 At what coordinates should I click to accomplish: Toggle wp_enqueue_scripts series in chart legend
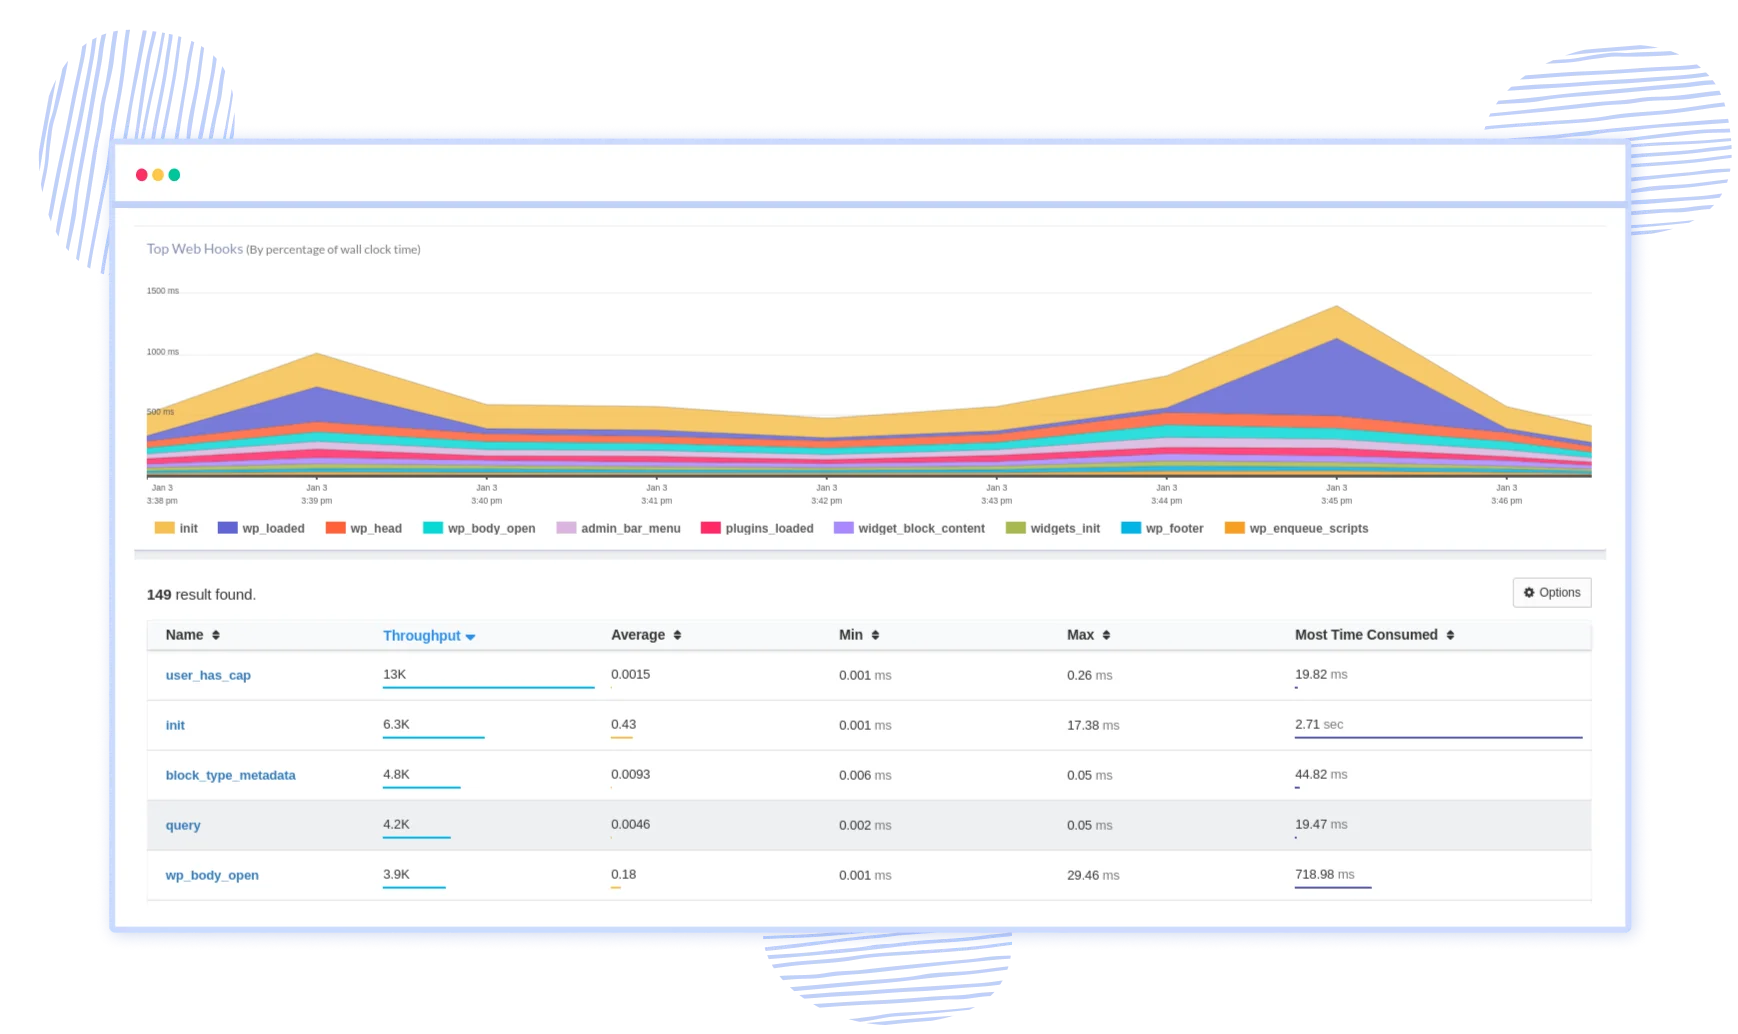coord(1297,528)
